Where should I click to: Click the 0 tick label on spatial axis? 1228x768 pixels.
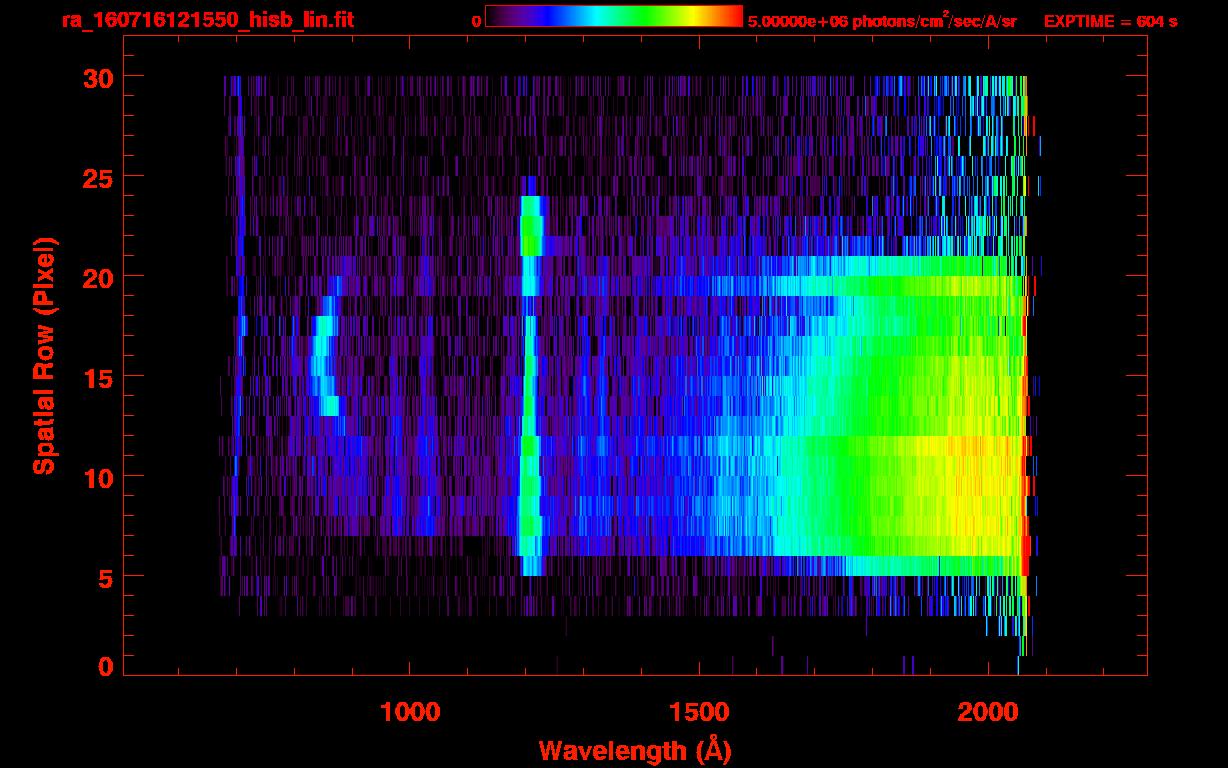point(103,667)
